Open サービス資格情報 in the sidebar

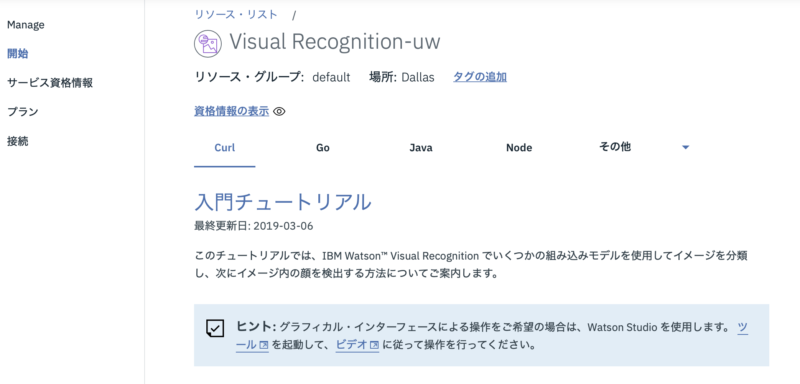coord(50,83)
